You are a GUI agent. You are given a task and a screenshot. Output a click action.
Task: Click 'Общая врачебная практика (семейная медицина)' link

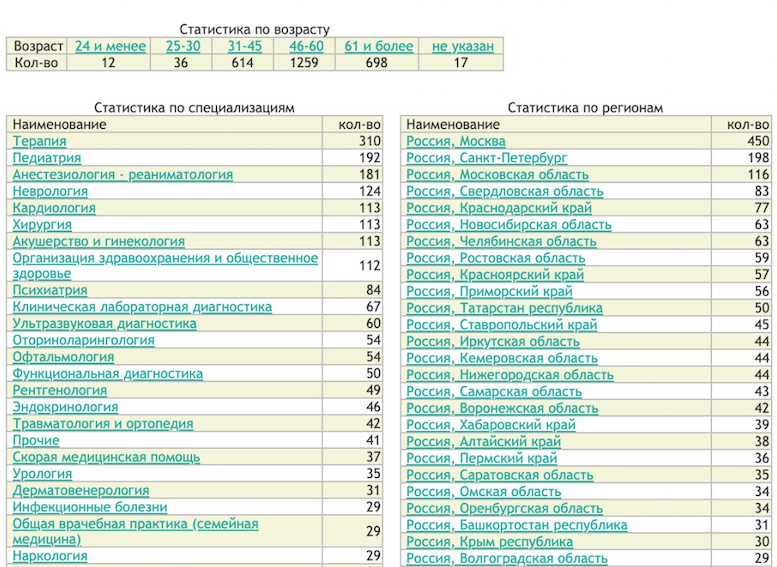[135, 531]
